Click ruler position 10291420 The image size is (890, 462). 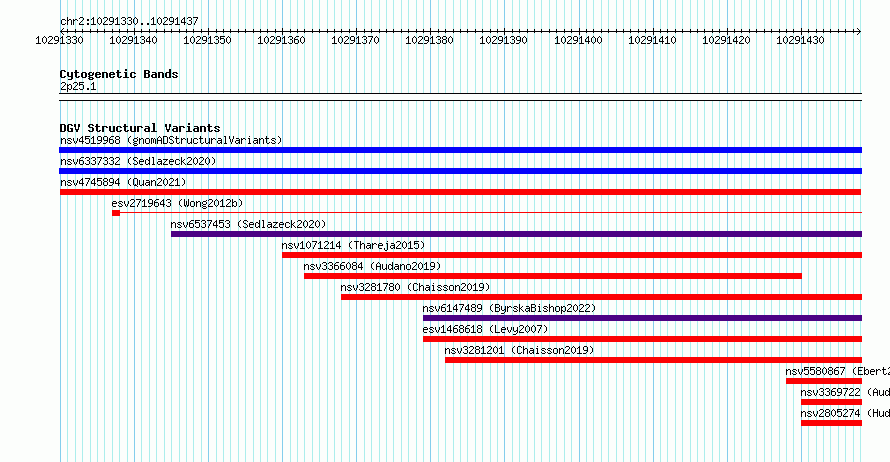727,40
